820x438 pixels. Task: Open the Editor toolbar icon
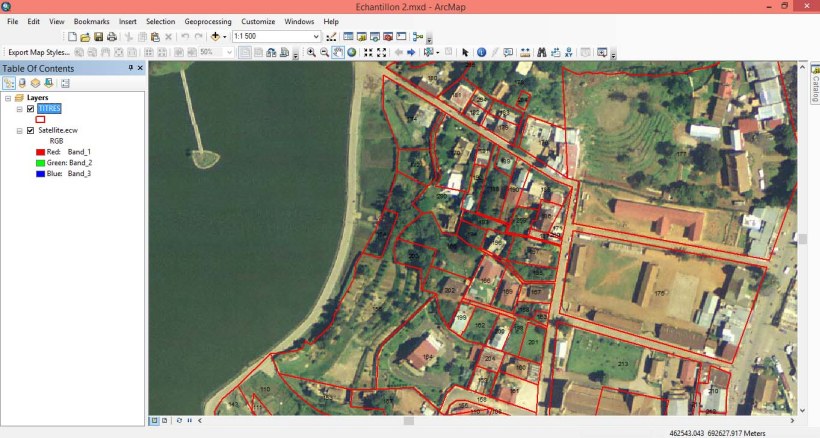pyautogui.click(x=331, y=37)
